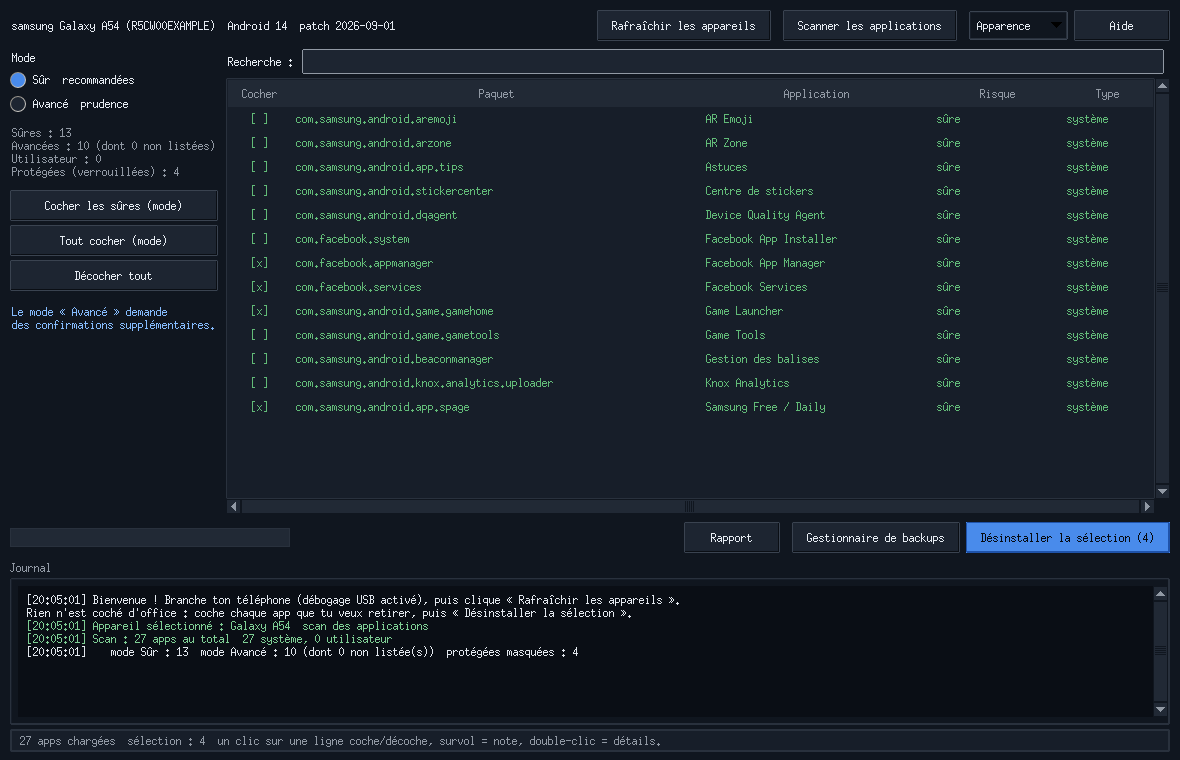Viewport: 1180px width, 760px height.
Task: Uncheck the box for com.samsung.android.game.gamehome
Action: [x=259, y=312]
